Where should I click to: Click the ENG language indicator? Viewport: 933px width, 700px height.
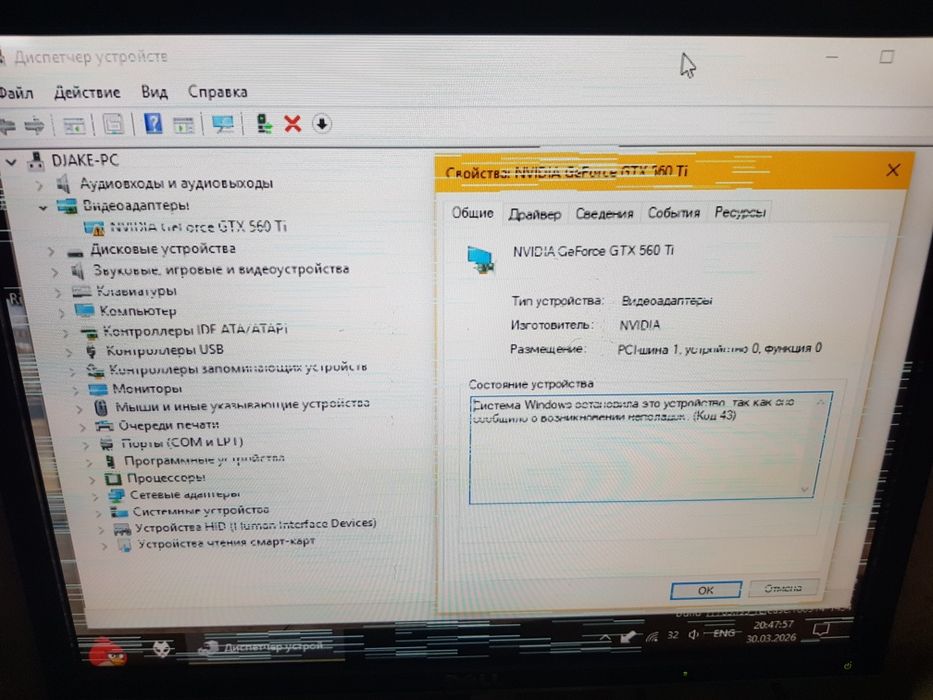(x=724, y=633)
